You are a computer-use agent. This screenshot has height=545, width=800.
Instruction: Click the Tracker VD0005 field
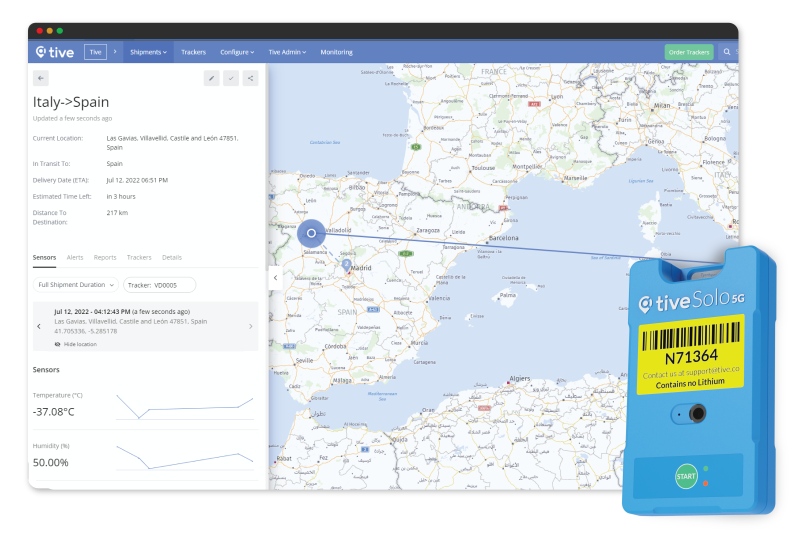[x=159, y=285]
